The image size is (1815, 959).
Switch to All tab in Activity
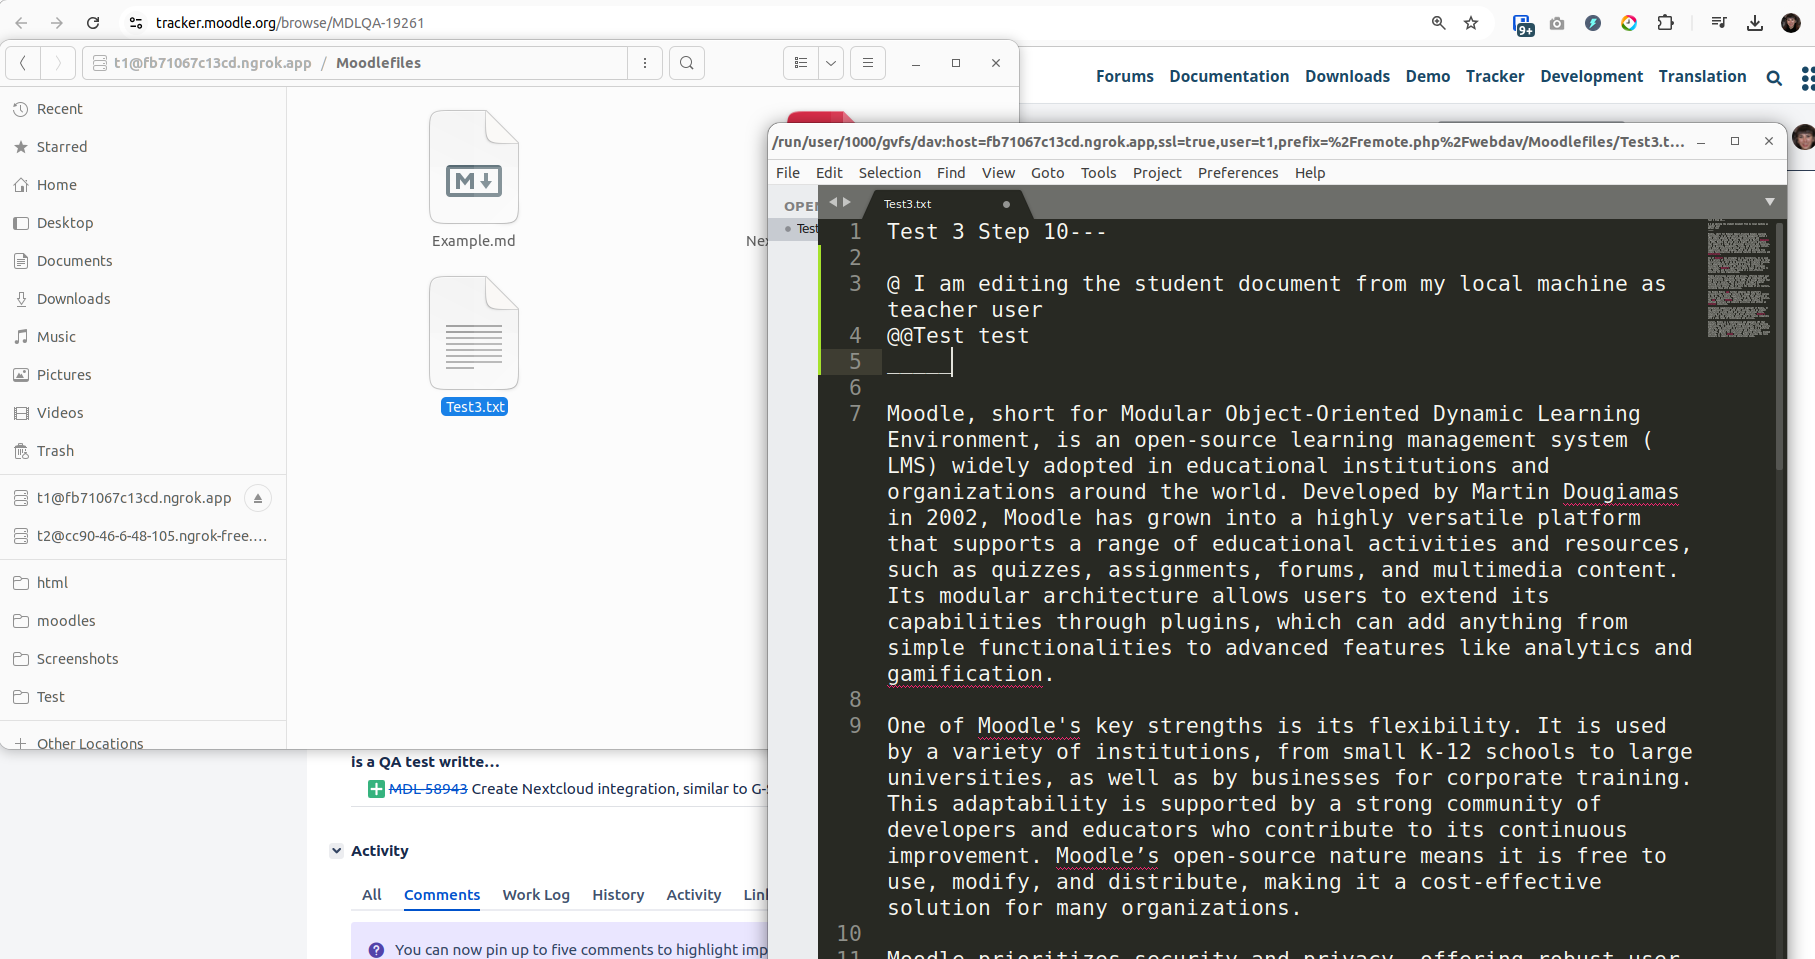372,895
